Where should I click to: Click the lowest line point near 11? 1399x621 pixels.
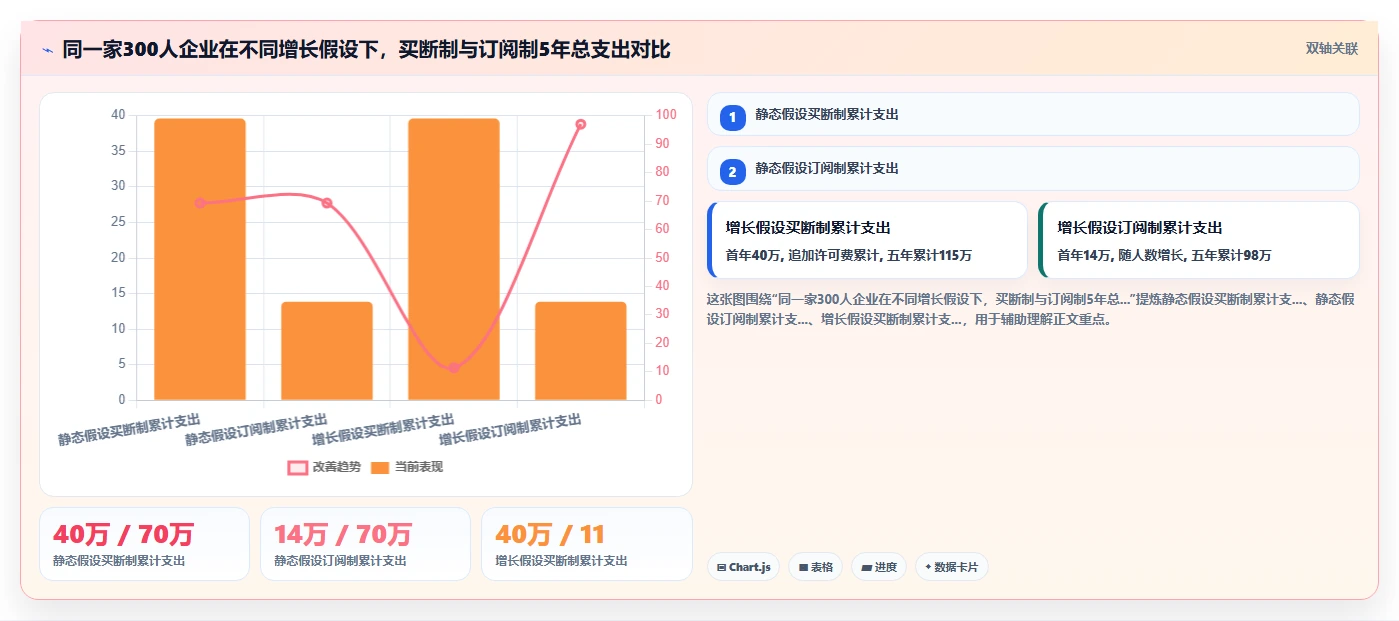coord(454,368)
